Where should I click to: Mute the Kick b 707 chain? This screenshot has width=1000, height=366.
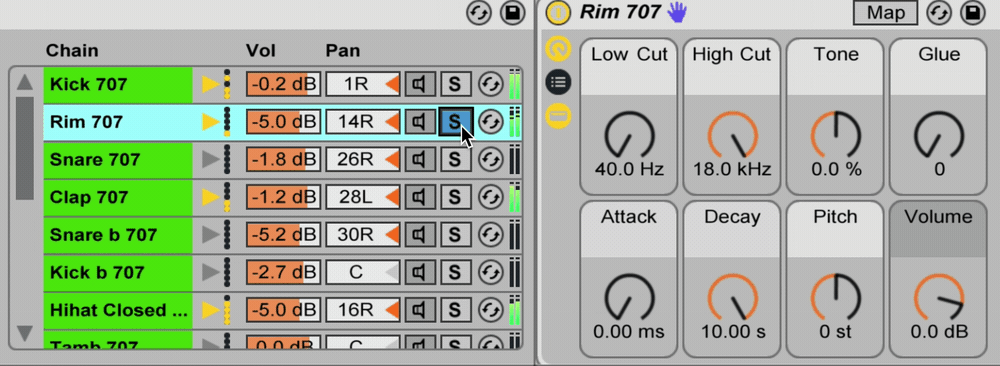(x=420, y=272)
